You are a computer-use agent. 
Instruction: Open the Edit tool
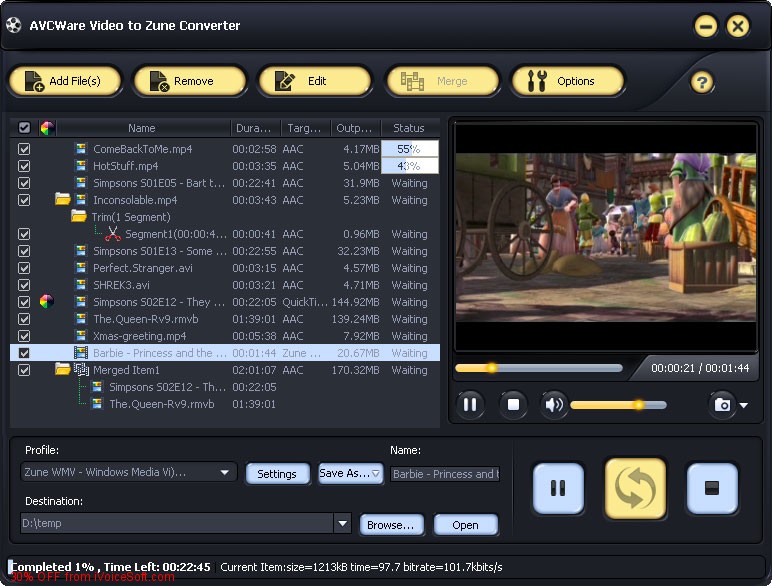tap(315, 81)
